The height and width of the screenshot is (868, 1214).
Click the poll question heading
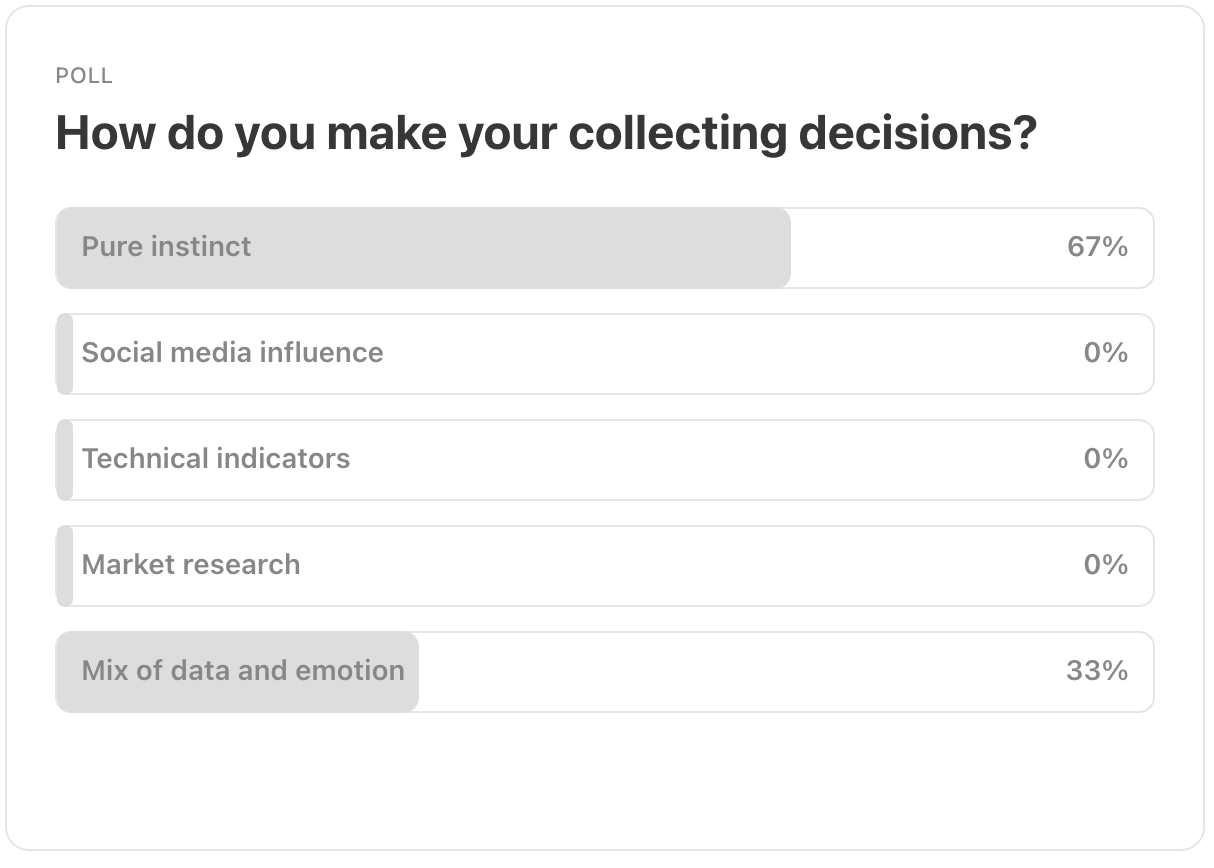coord(546,133)
